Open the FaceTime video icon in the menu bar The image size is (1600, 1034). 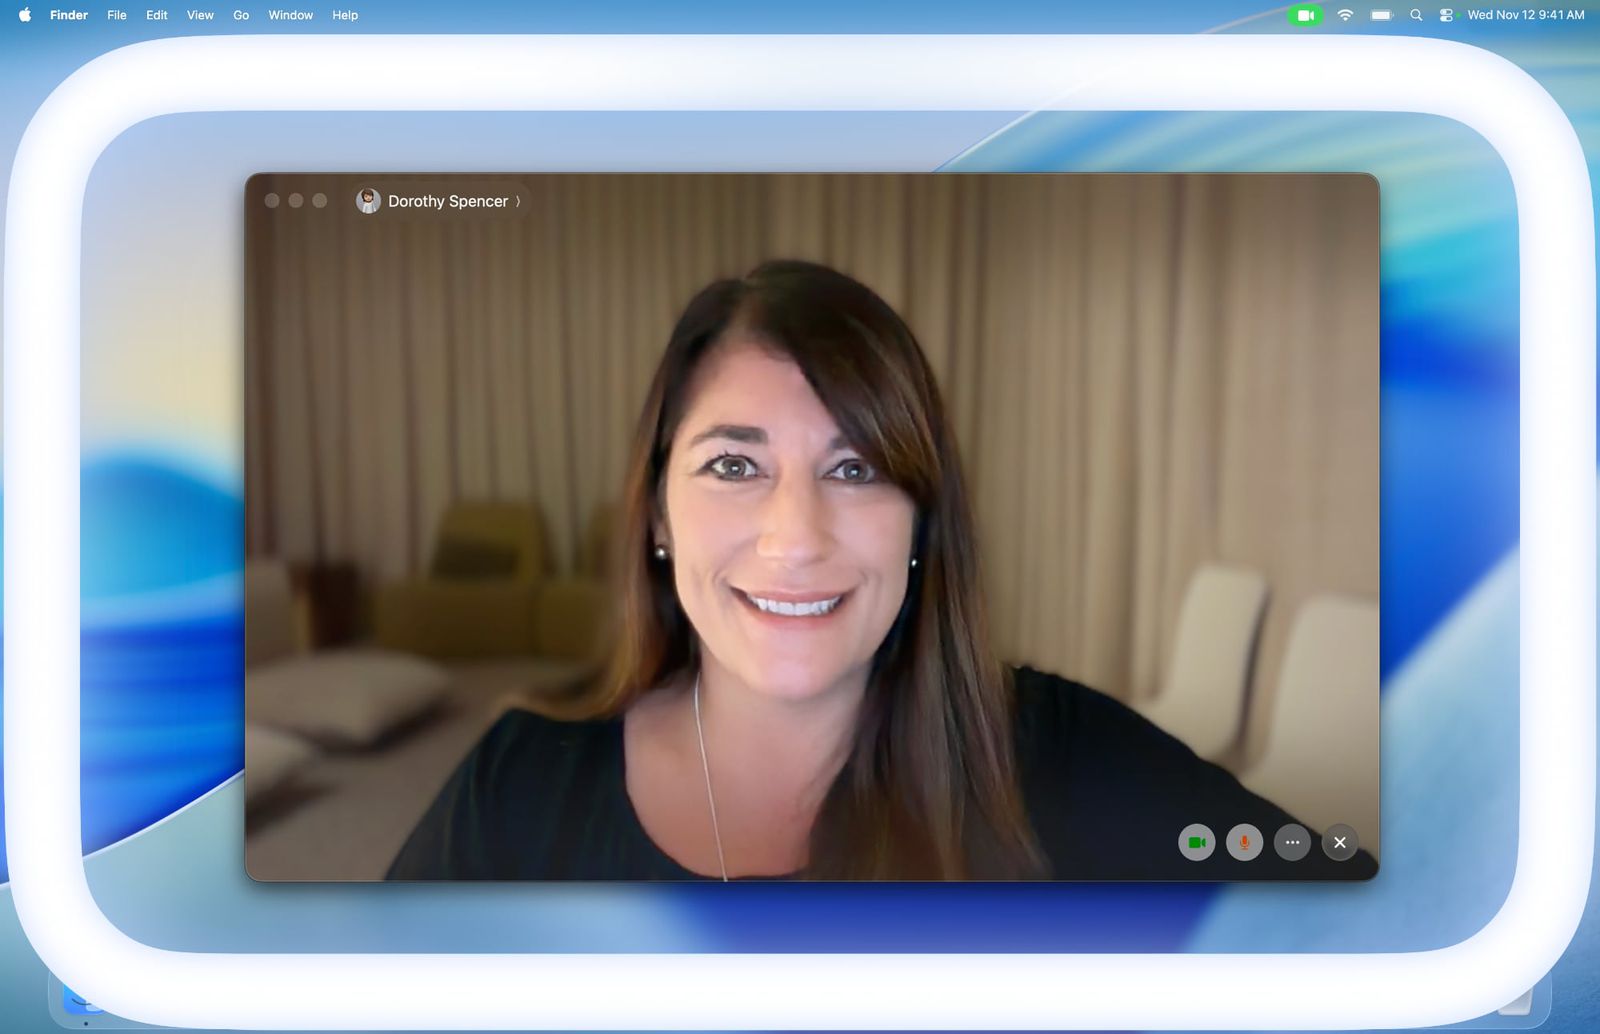coord(1306,15)
